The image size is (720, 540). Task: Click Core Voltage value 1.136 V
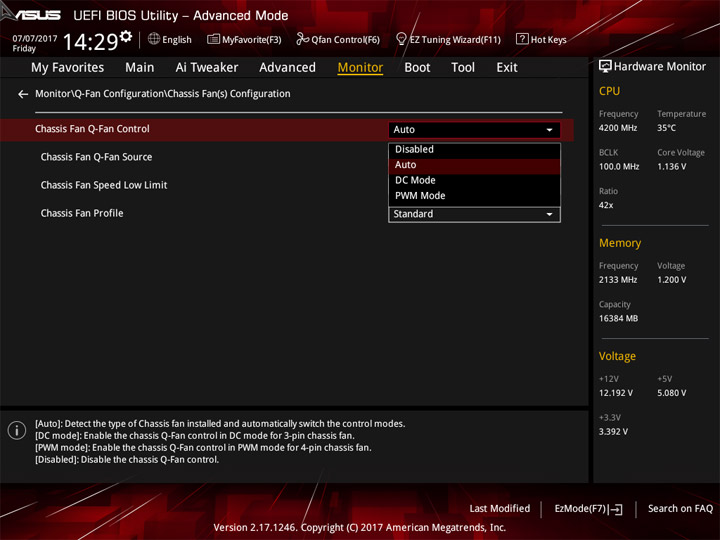pos(671,167)
